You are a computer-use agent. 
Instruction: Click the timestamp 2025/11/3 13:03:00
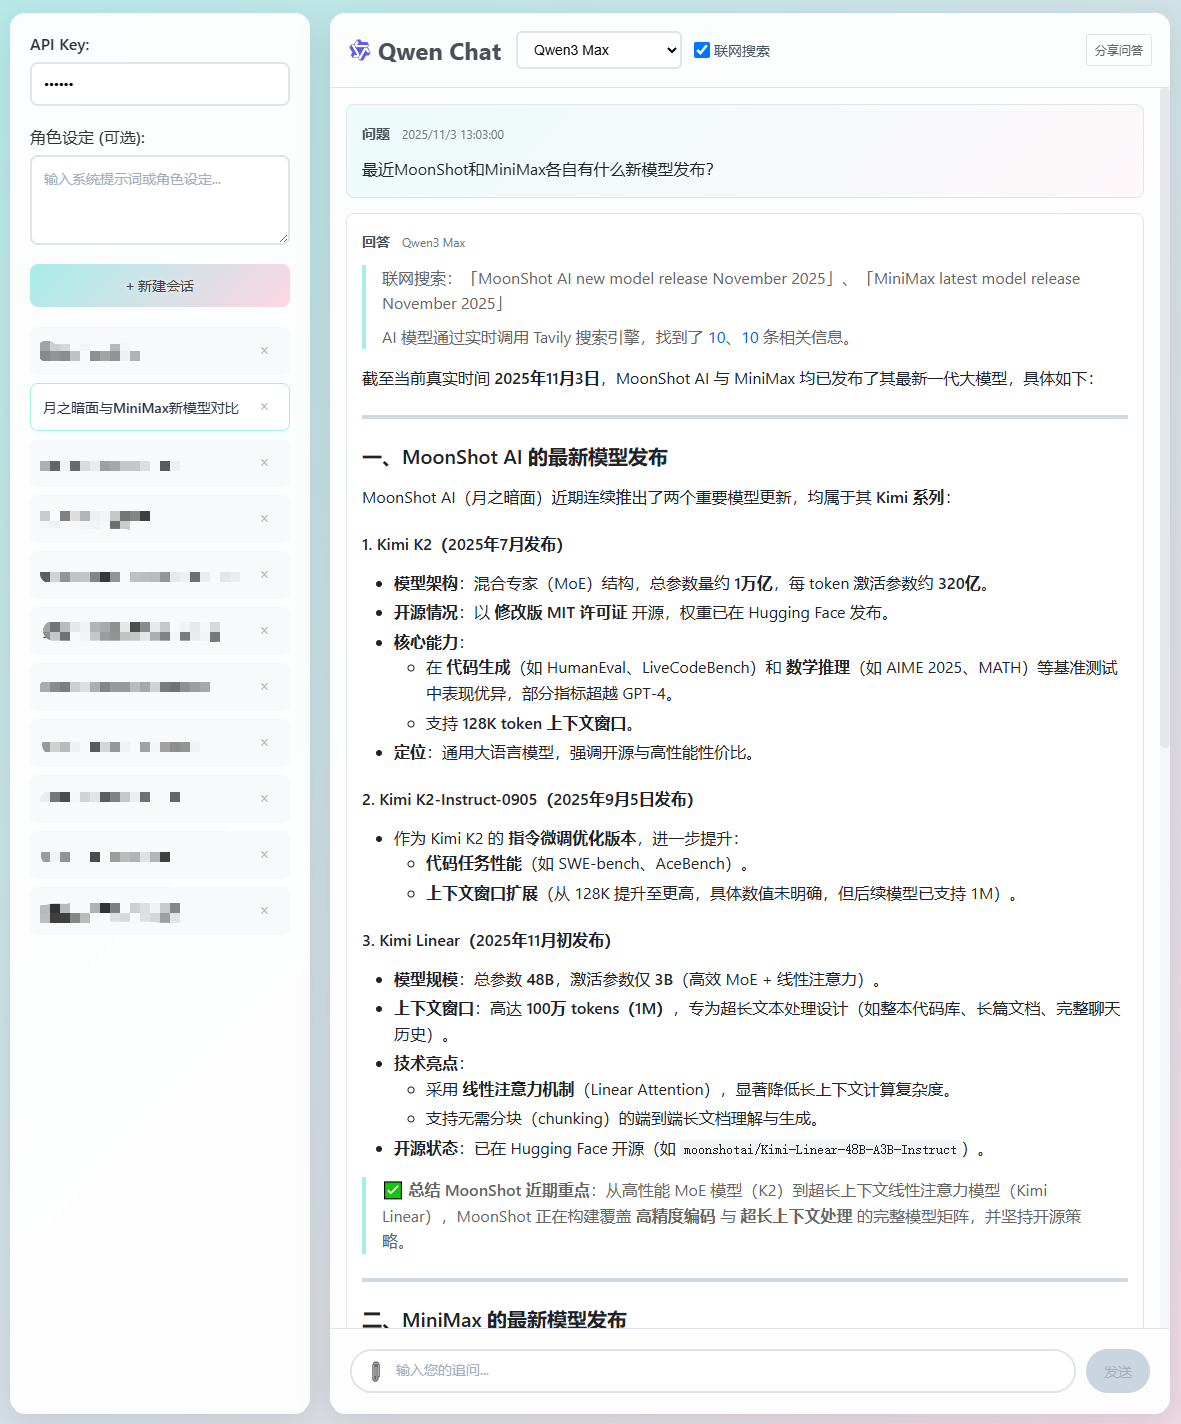click(x=453, y=135)
